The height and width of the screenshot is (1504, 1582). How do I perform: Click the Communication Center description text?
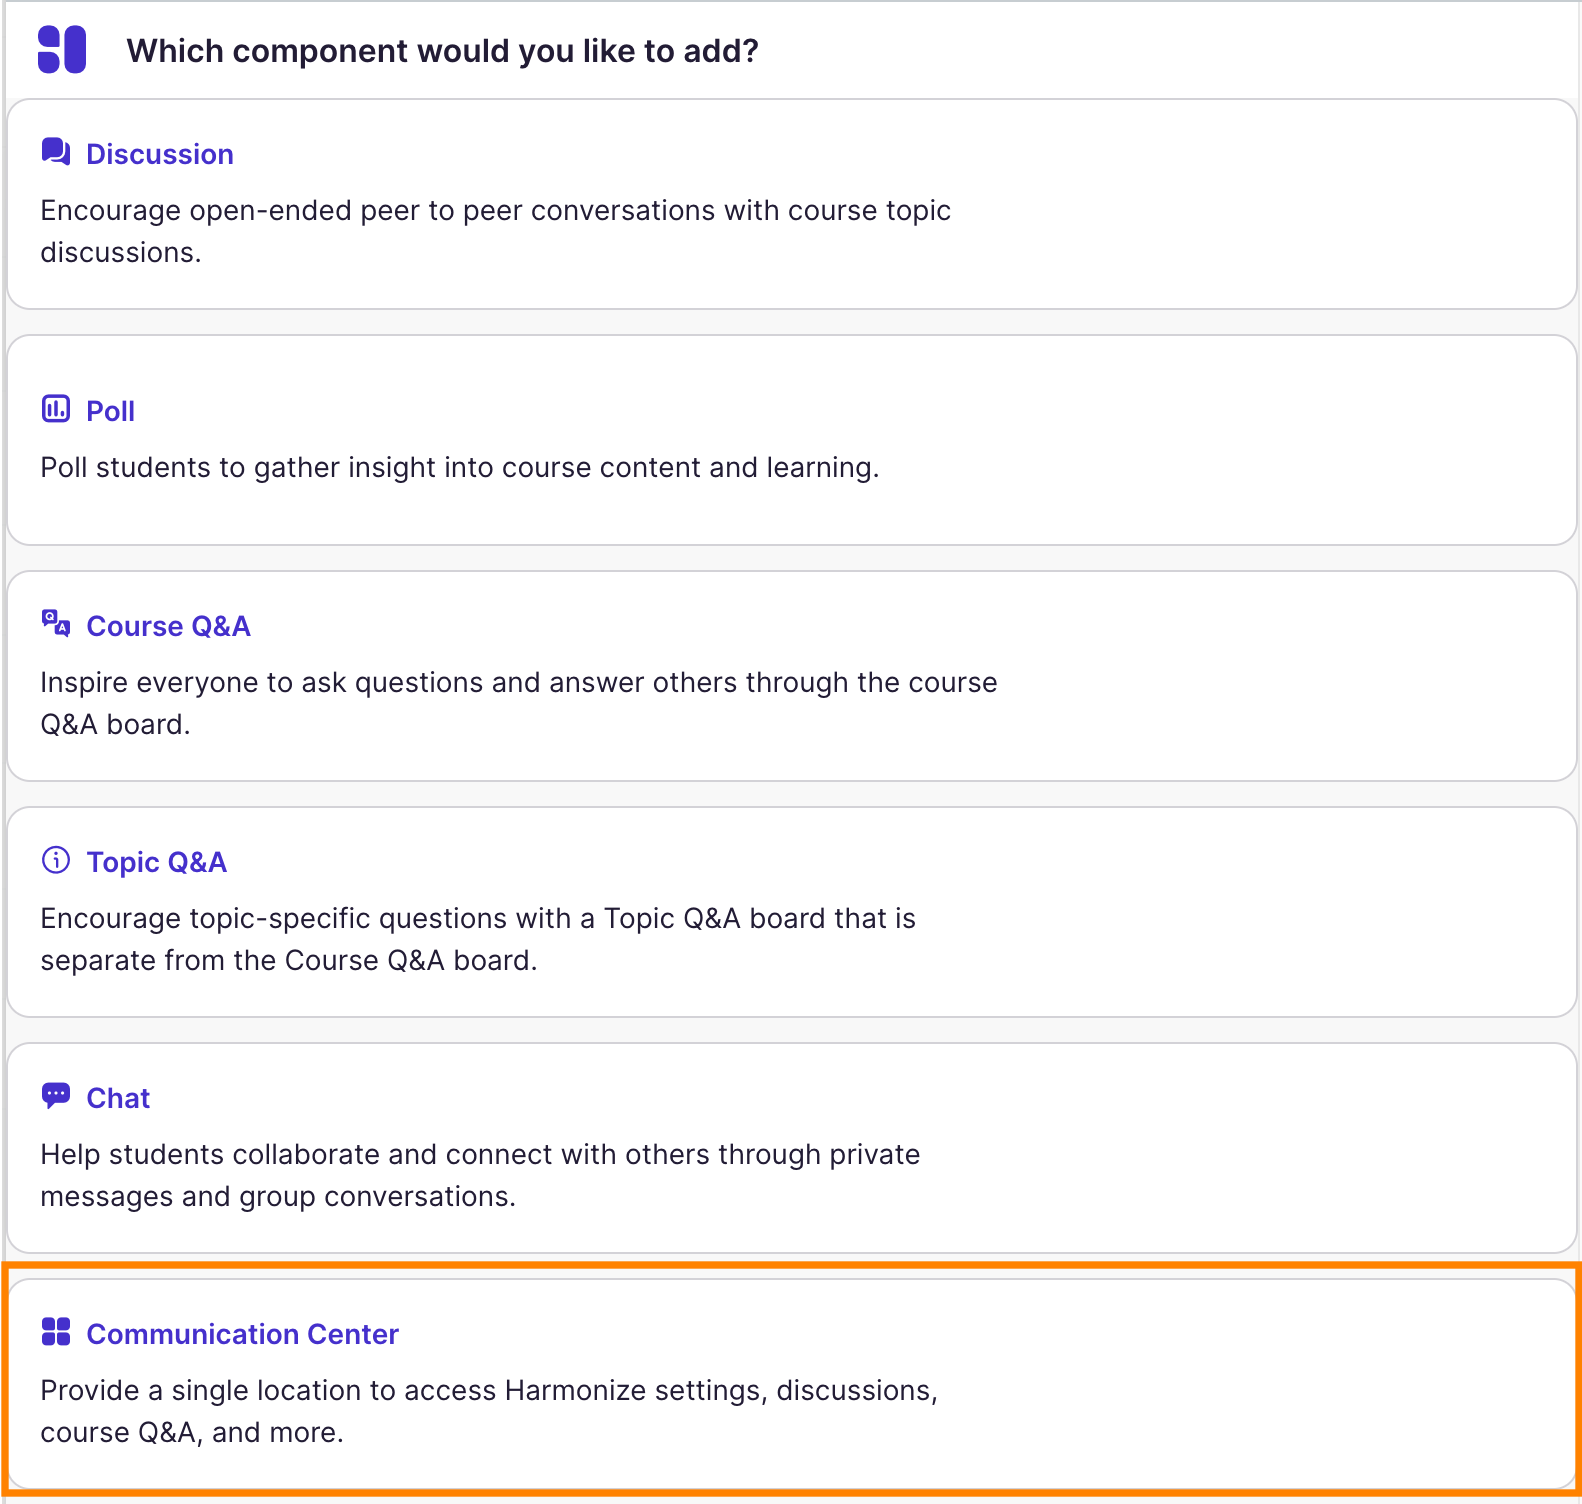coord(489,1411)
